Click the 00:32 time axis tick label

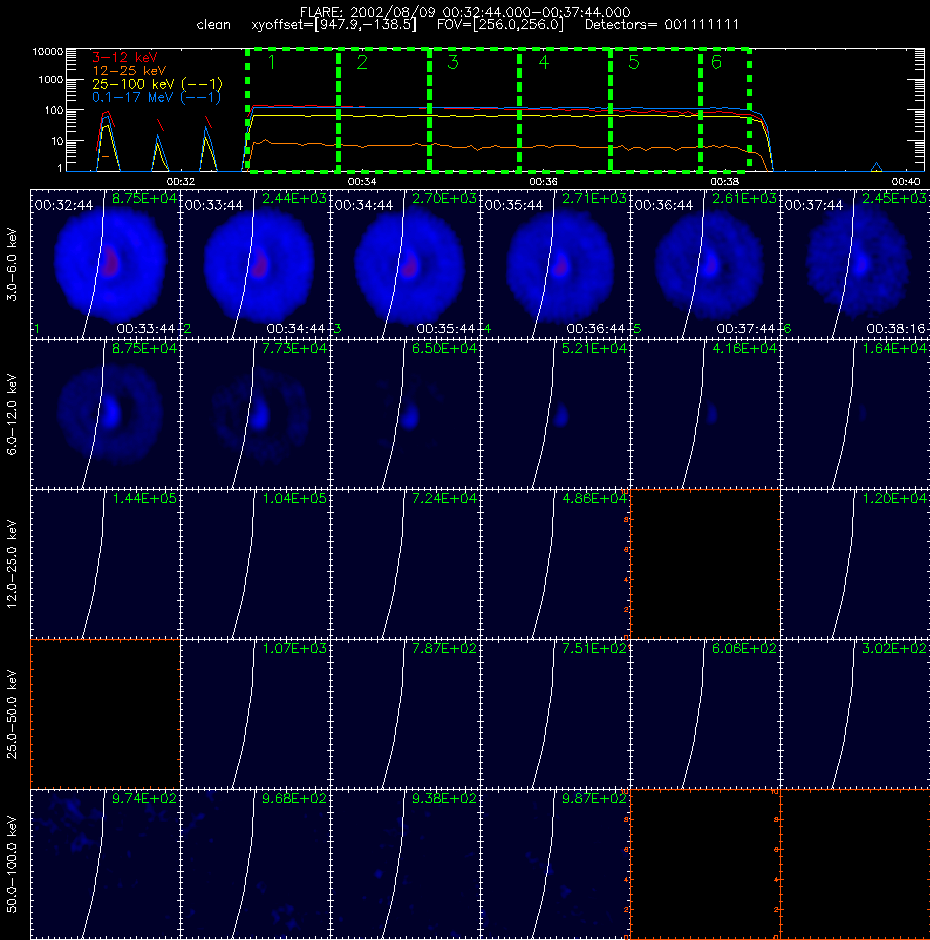coord(180,182)
